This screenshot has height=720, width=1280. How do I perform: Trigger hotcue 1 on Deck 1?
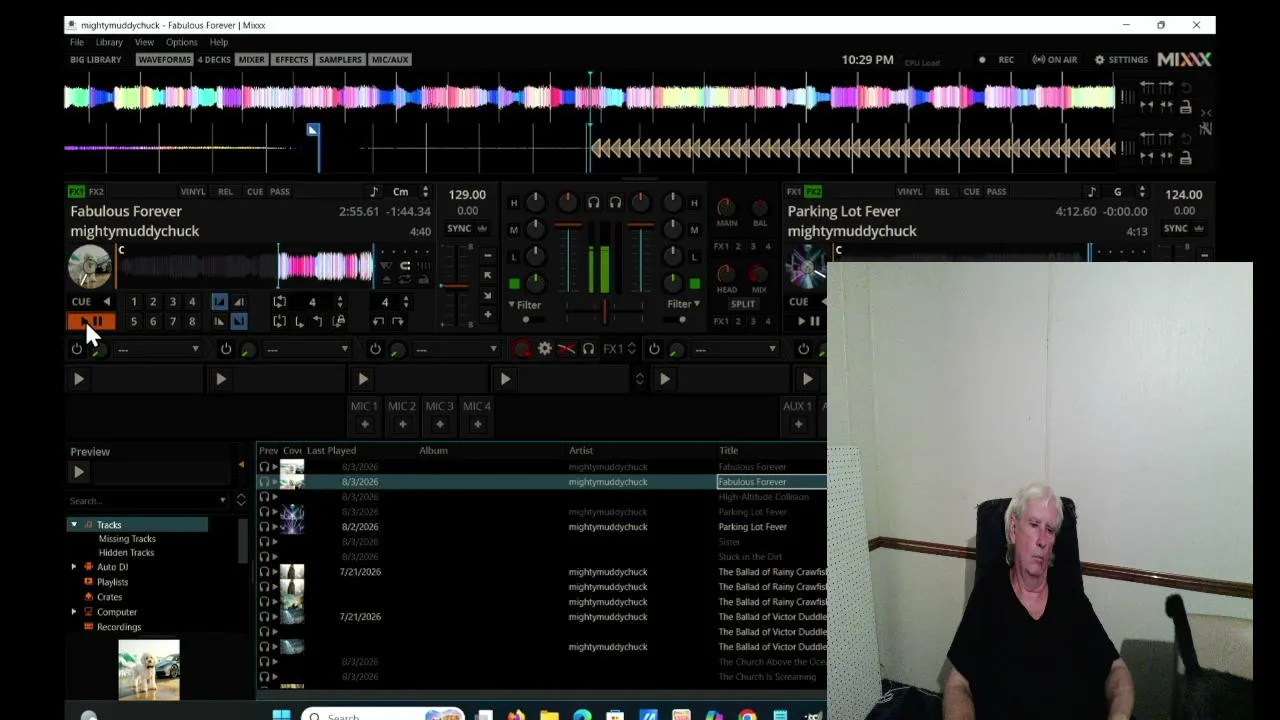tap(133, 301)
